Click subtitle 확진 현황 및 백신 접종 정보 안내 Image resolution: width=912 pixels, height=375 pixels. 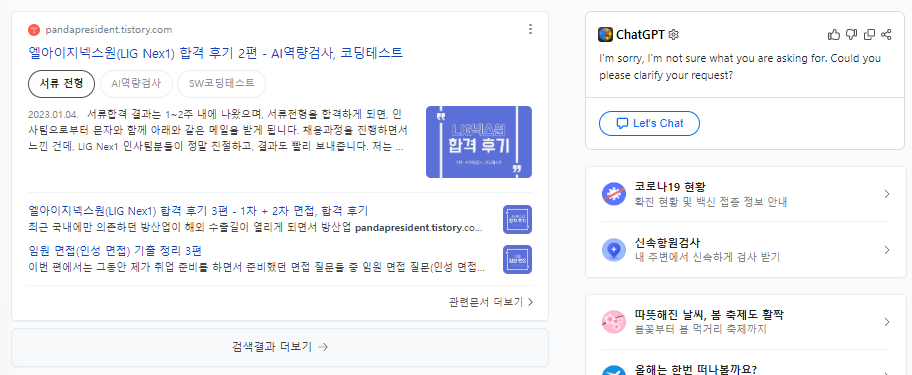(x=711, y=202)
